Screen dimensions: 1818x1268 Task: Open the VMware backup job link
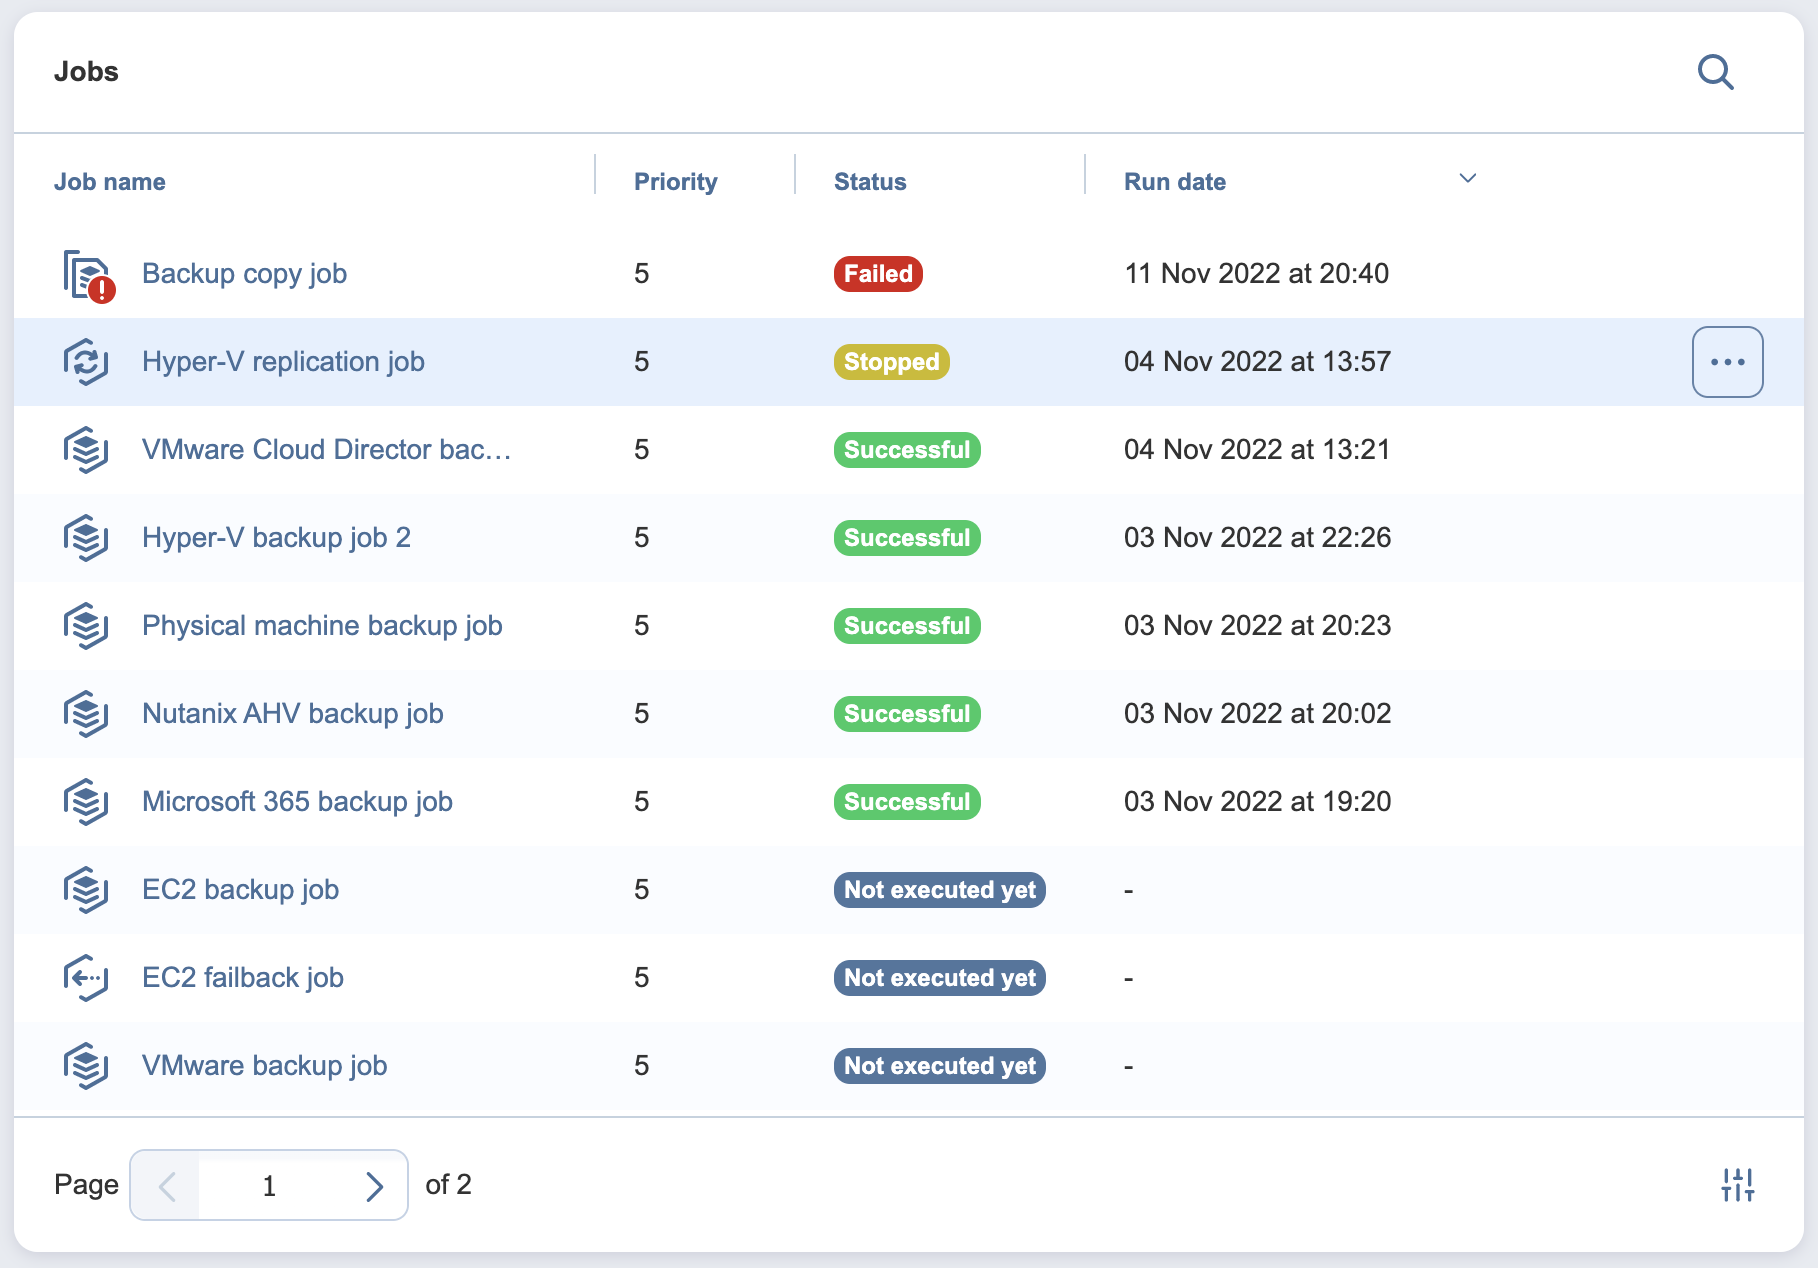[x=264, y=1066]
